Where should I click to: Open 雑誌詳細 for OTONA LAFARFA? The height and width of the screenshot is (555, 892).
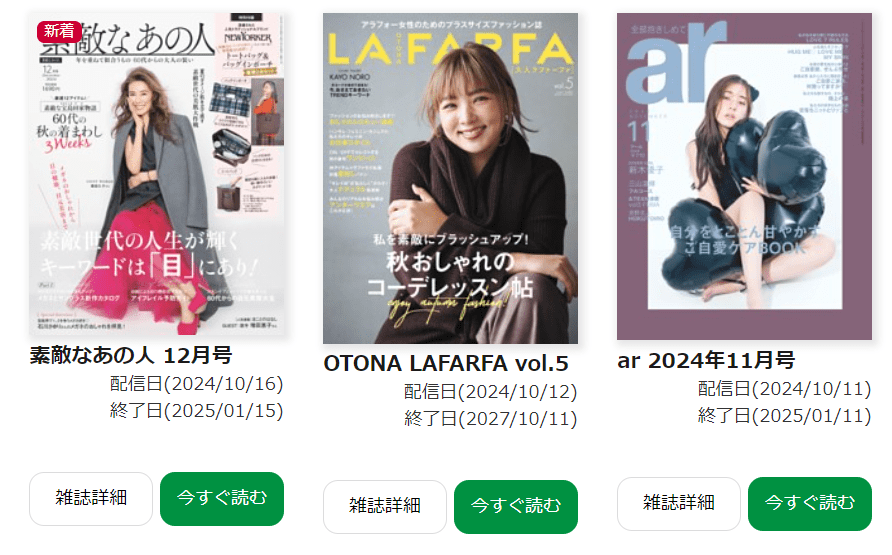point(385,507)
